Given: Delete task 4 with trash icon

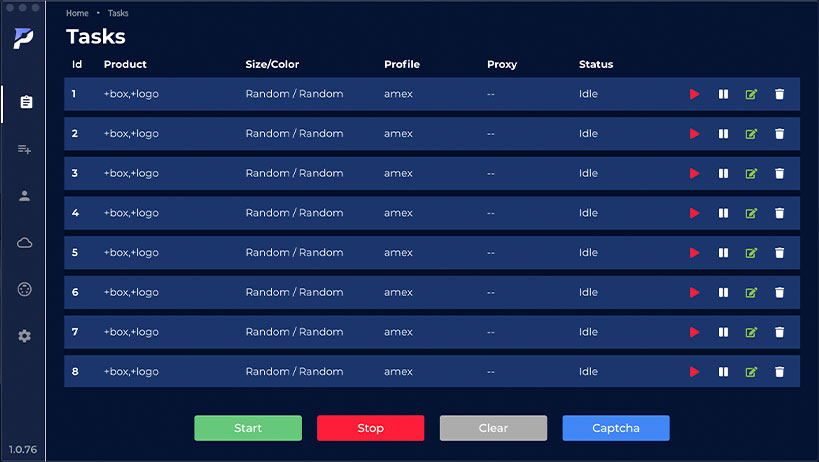Looking at the screenshot, I should tap(779, 213).
